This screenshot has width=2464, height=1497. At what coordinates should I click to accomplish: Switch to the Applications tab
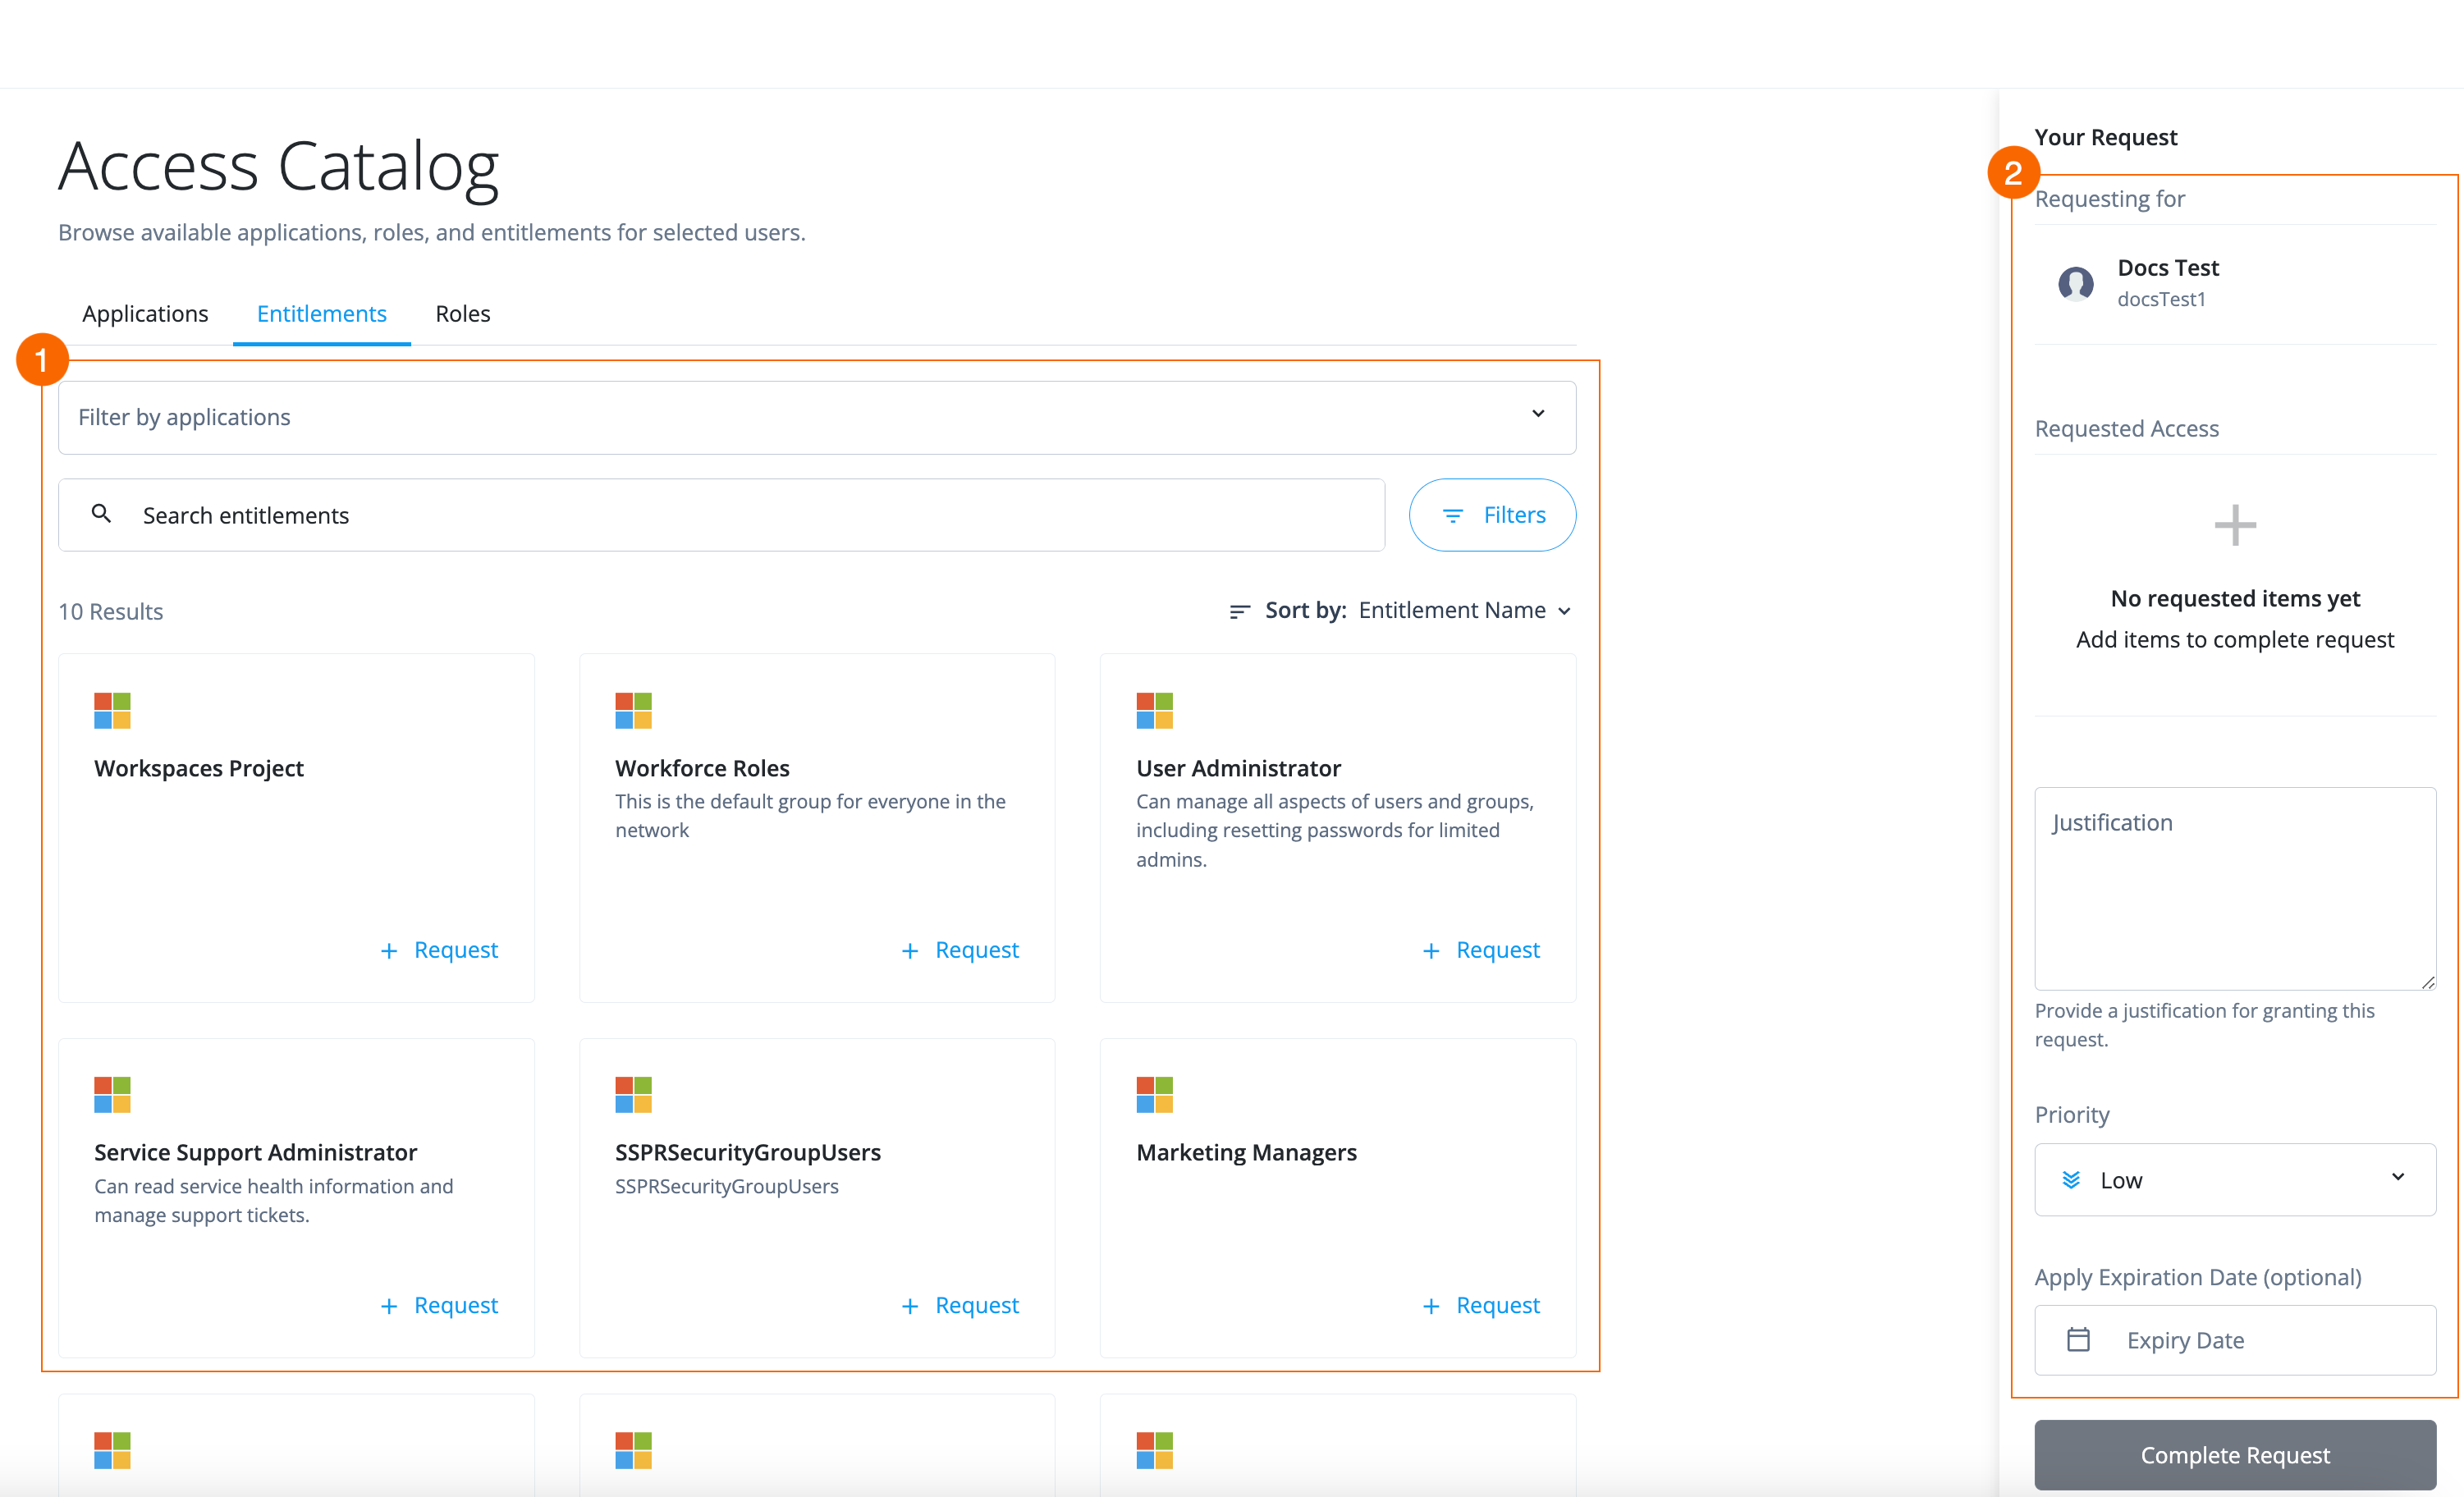(145, 313)
